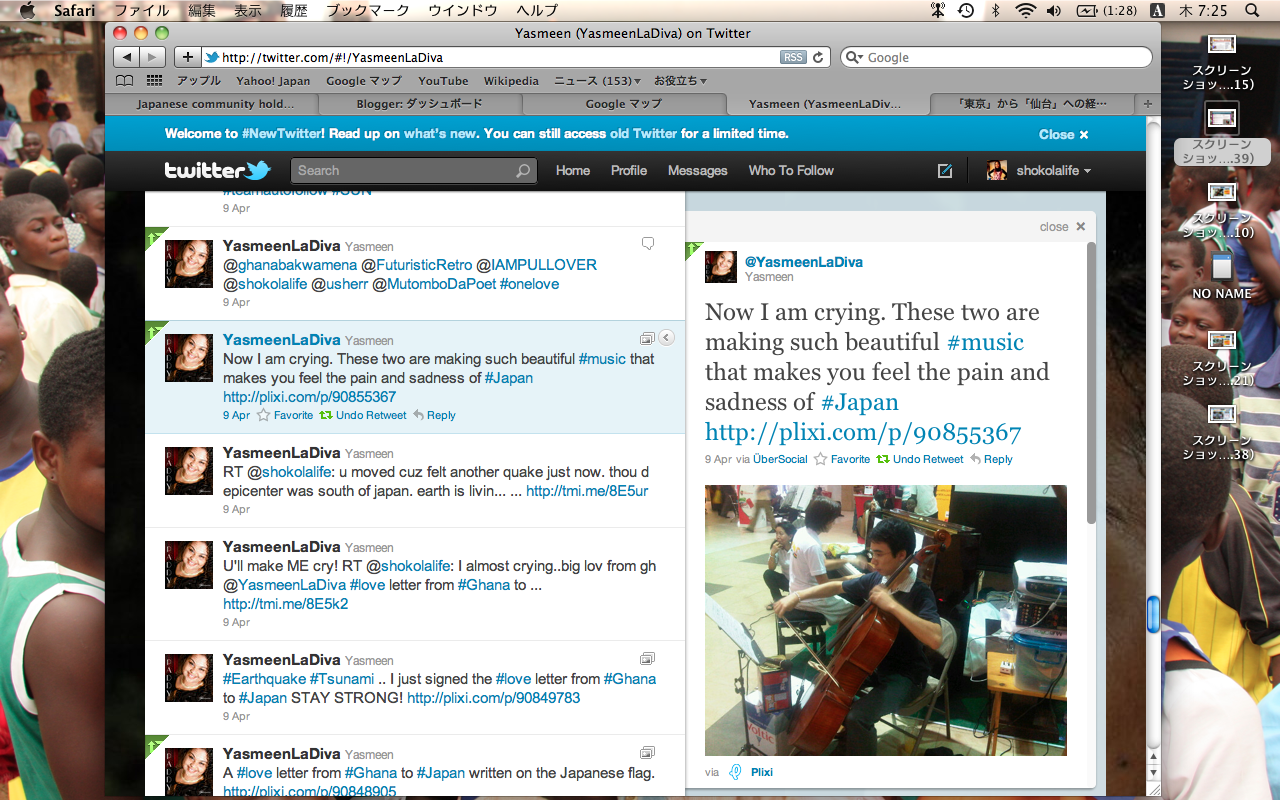Open the Wi-Fi status menu icon
This screenshot has width=1280, height=800.
[x=1025, y=10]
